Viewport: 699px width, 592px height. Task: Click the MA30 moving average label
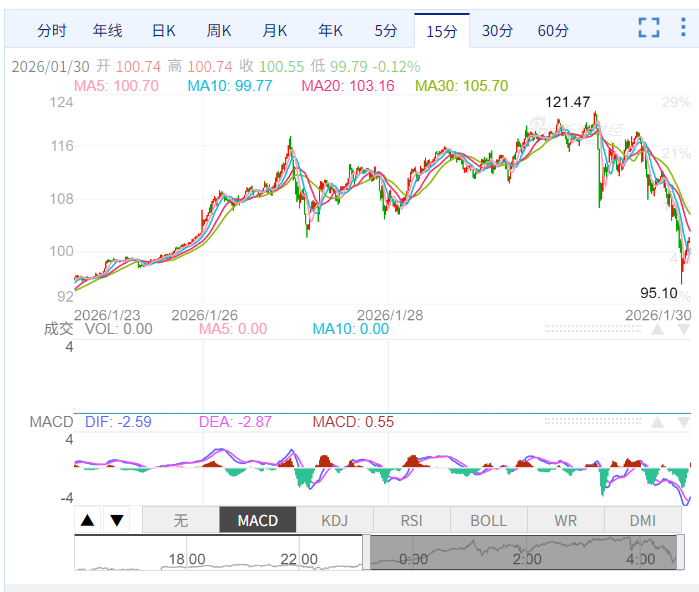tap(461, 86)
